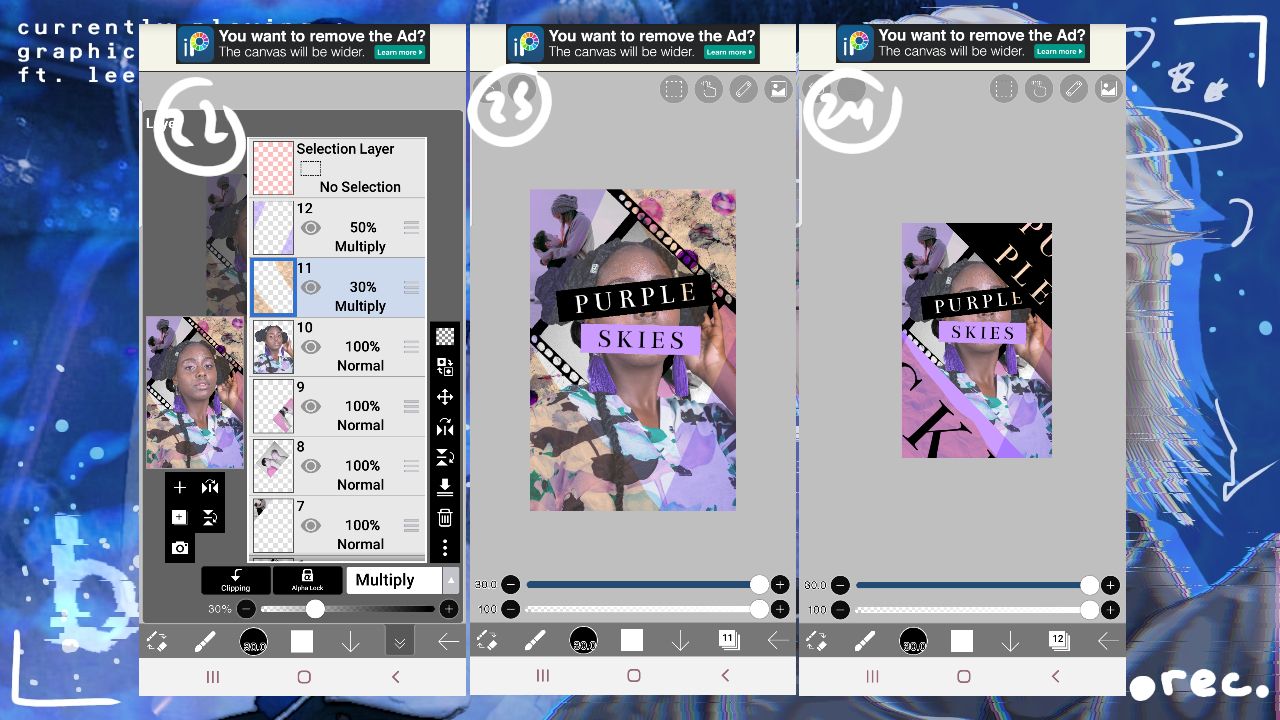Collapse layer panel with double chevron button
This screenshot has height=720, width=1280.
(399, 642)
